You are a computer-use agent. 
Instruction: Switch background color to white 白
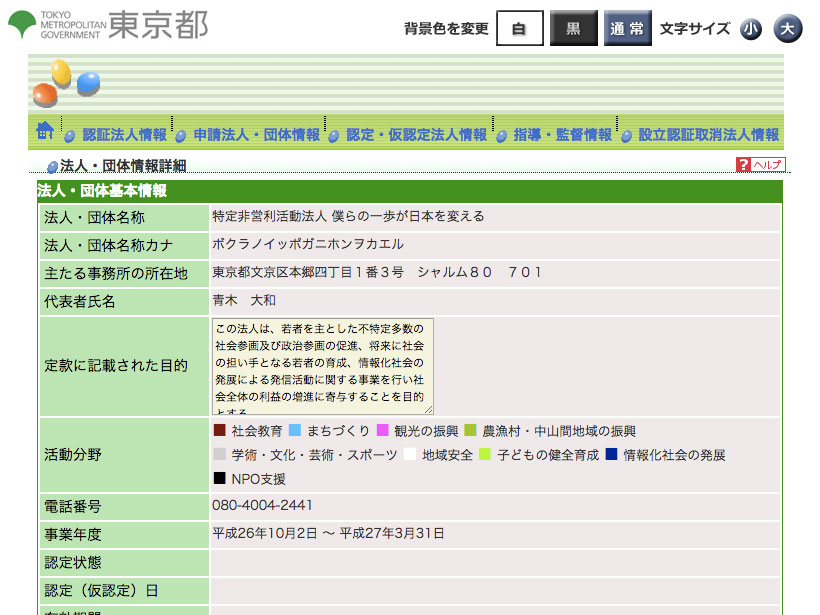[x=519, y=29]
